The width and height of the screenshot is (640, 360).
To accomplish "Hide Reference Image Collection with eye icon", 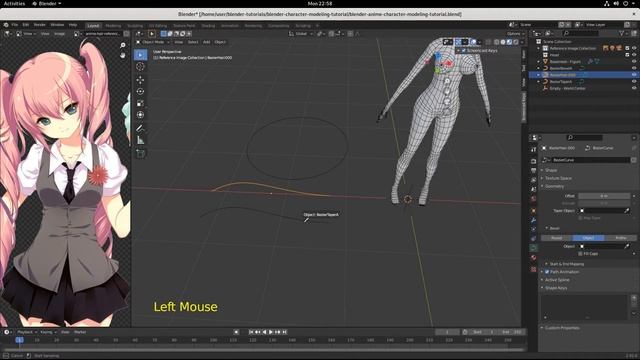I will point(634,48).
